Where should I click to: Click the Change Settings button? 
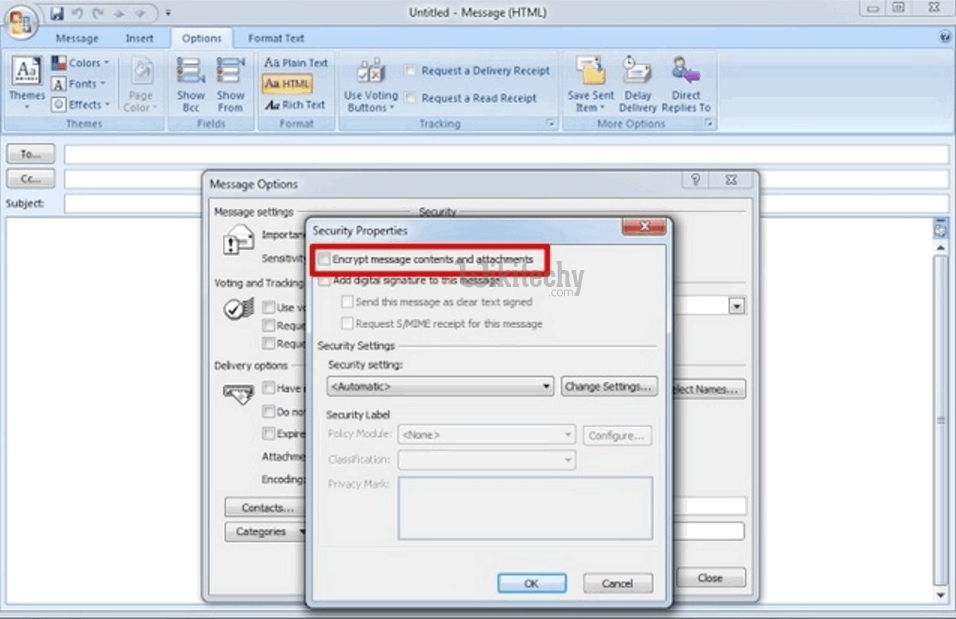pos(609,386)
